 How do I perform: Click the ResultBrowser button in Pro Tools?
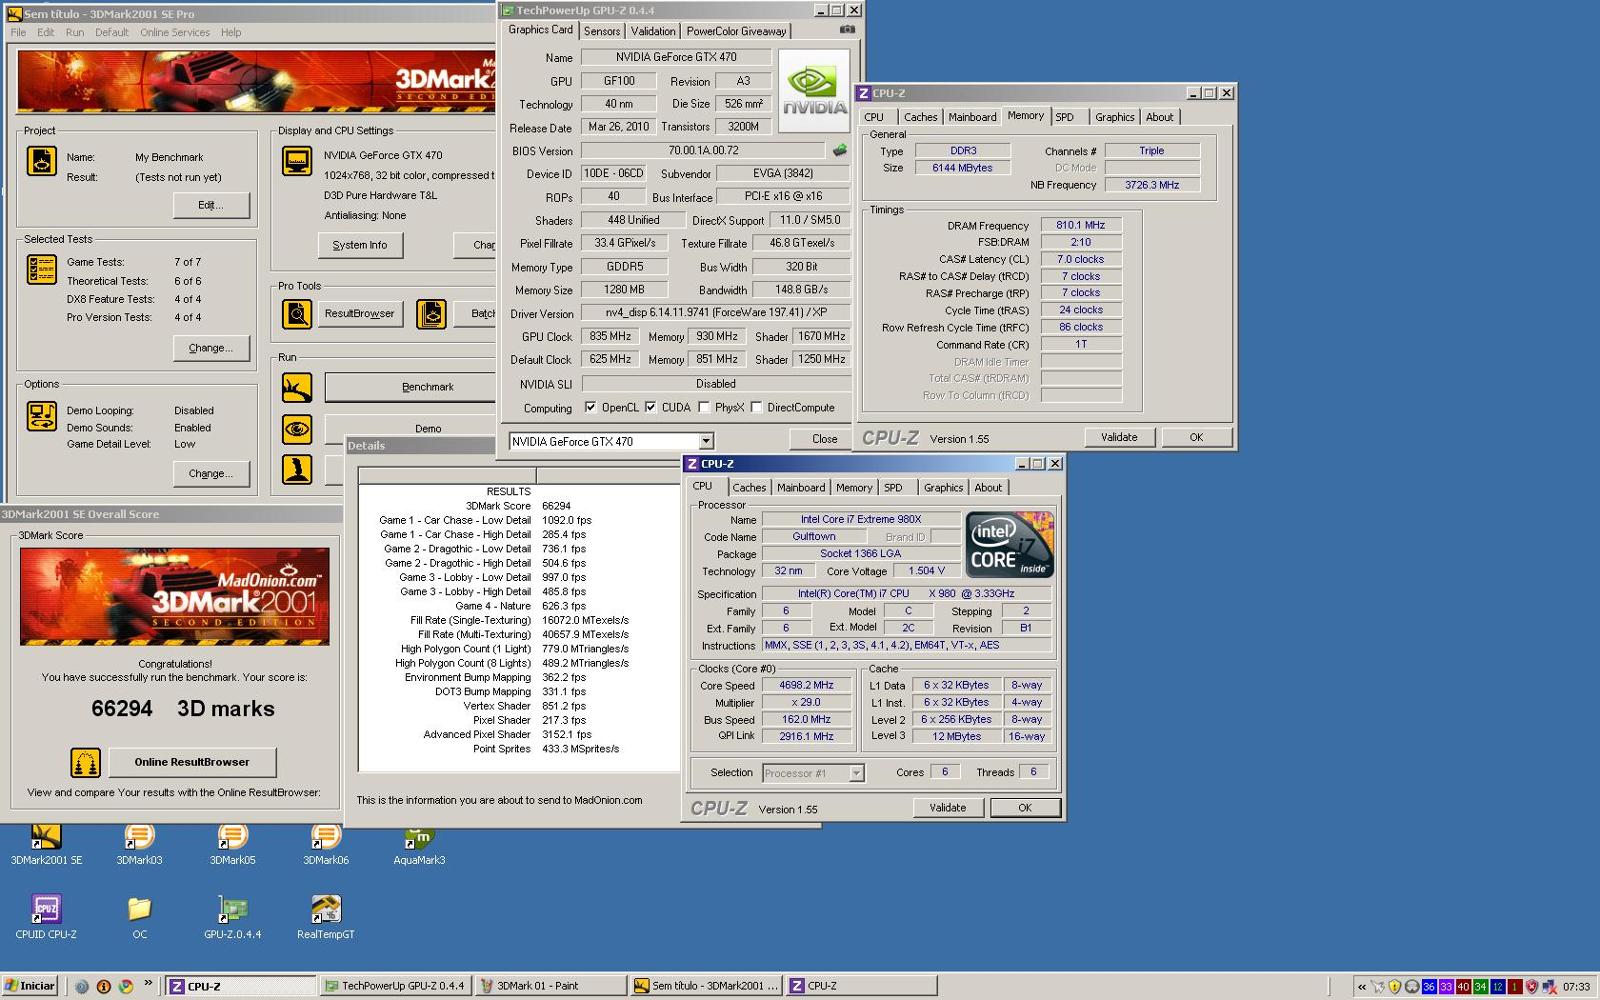[x=360, y=314]
